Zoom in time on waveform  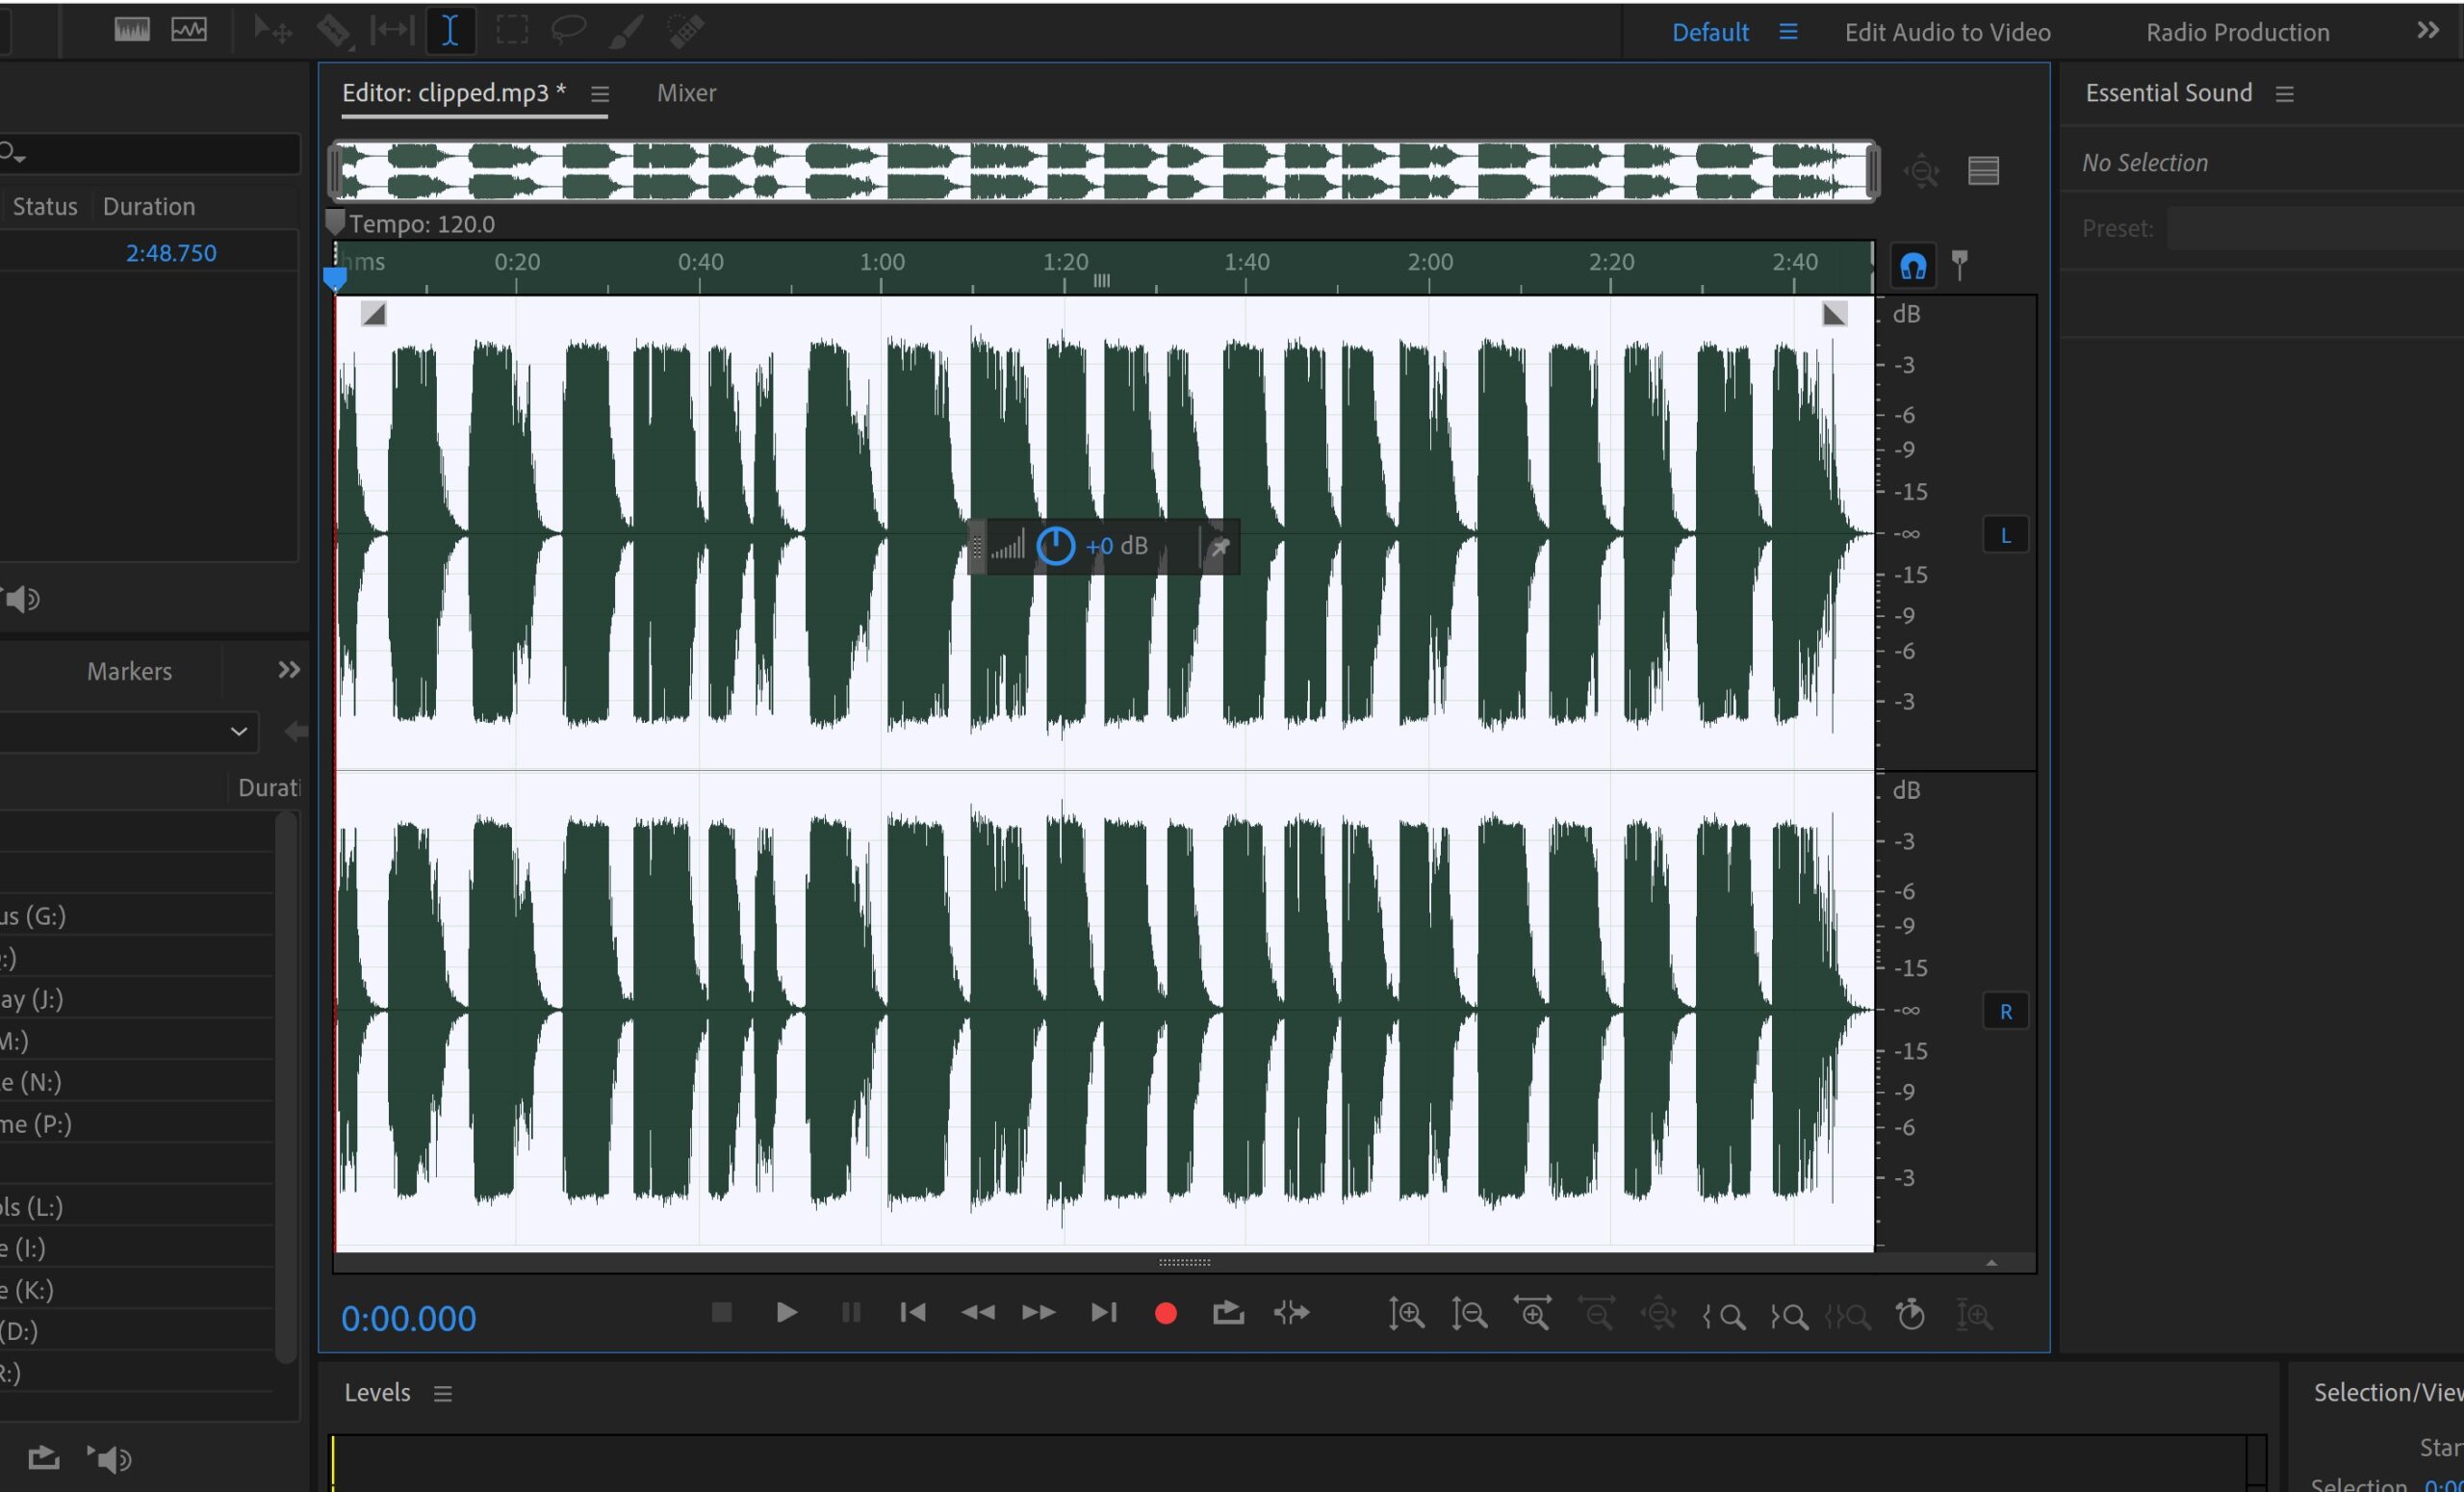(x=1533, y=1314)
